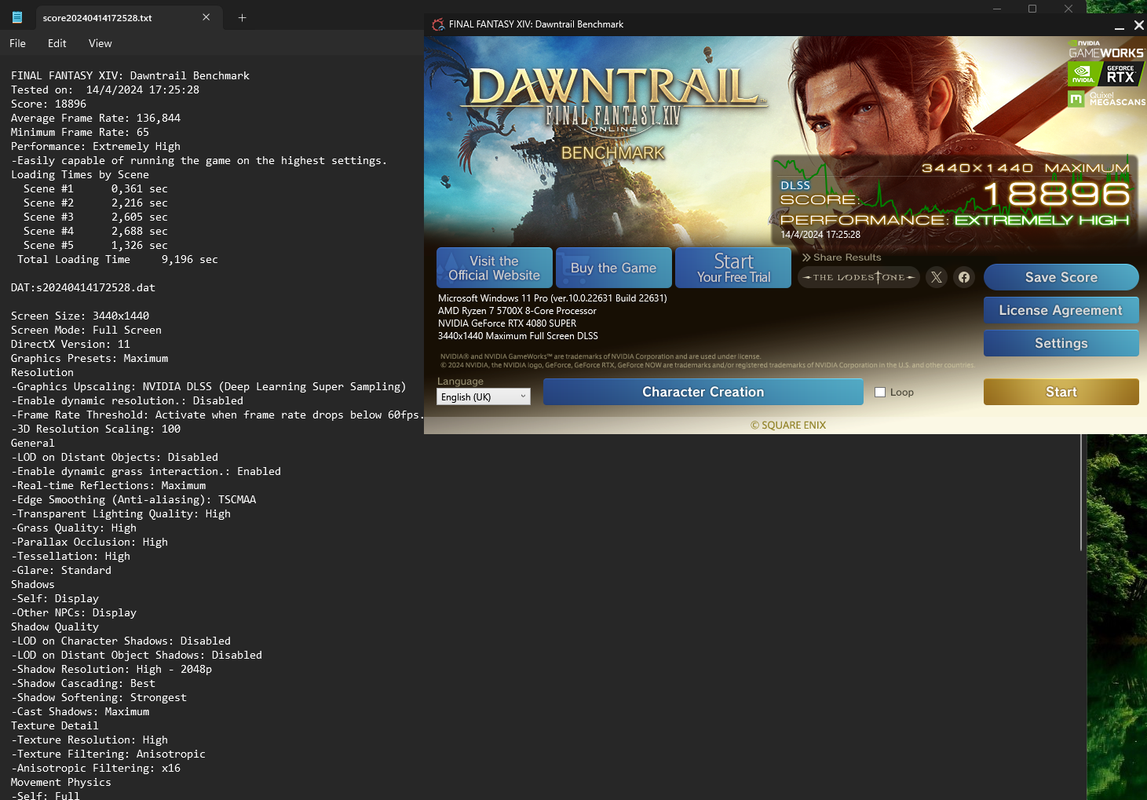
Task: Click the 'Shadow Resolution: High - 2048p' line
Action: click(x=111, y=669)
